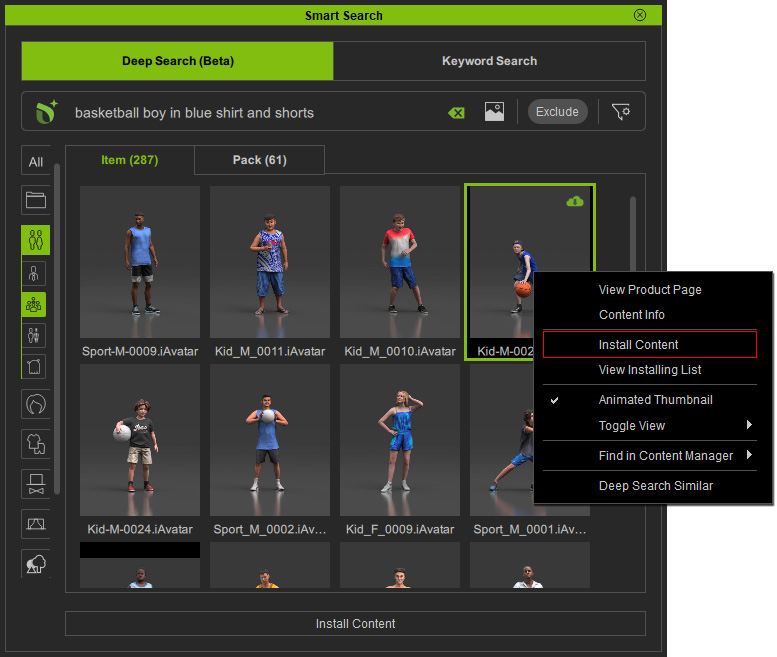Screen dimensions: 777x657
Task: Click the Sport-M-0009.iAvatar file name
Action: 140,351
